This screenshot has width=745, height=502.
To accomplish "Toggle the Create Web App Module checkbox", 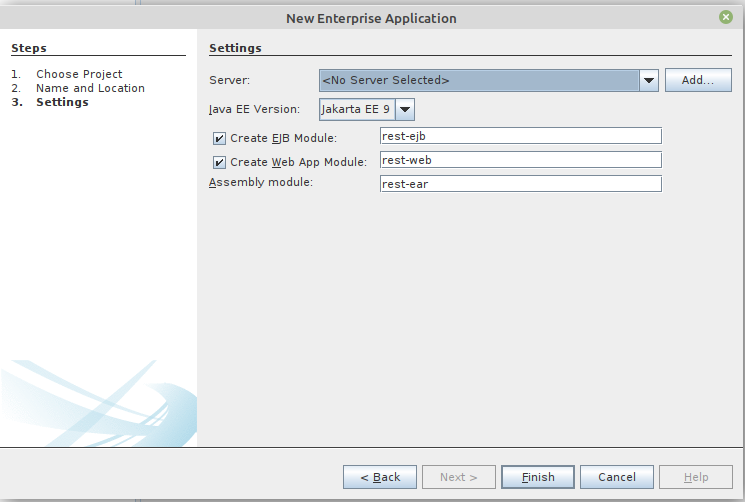I will [219, 162].
